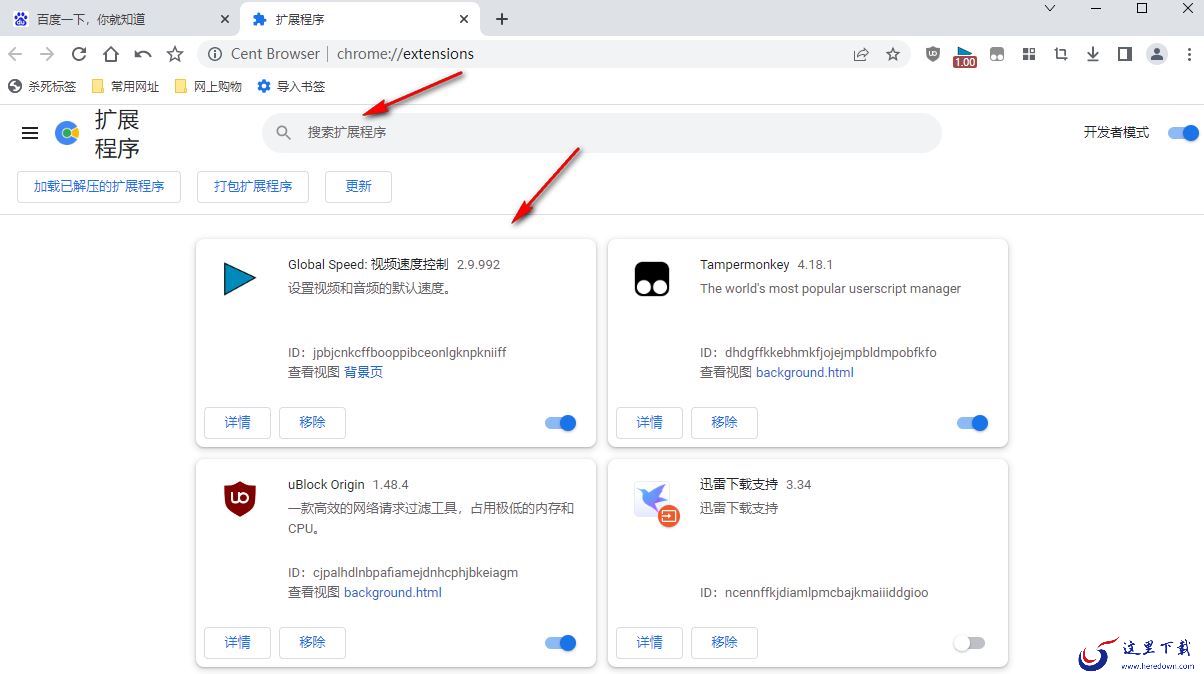1204x674 pixels.
Task: Open a new tab with plus button
Action: [x=502, y=19]
